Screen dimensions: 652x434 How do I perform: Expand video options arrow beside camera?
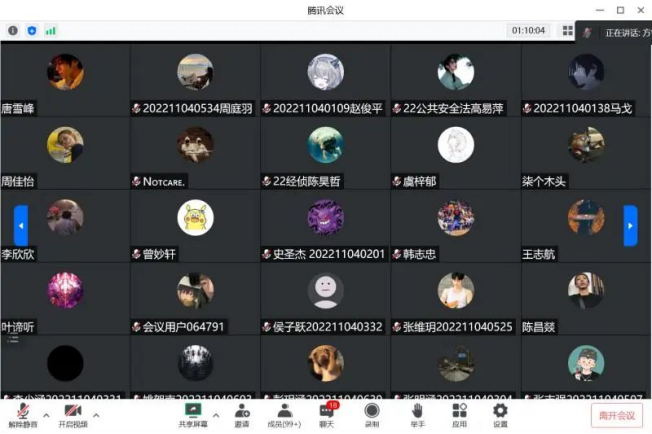(96, 415)
